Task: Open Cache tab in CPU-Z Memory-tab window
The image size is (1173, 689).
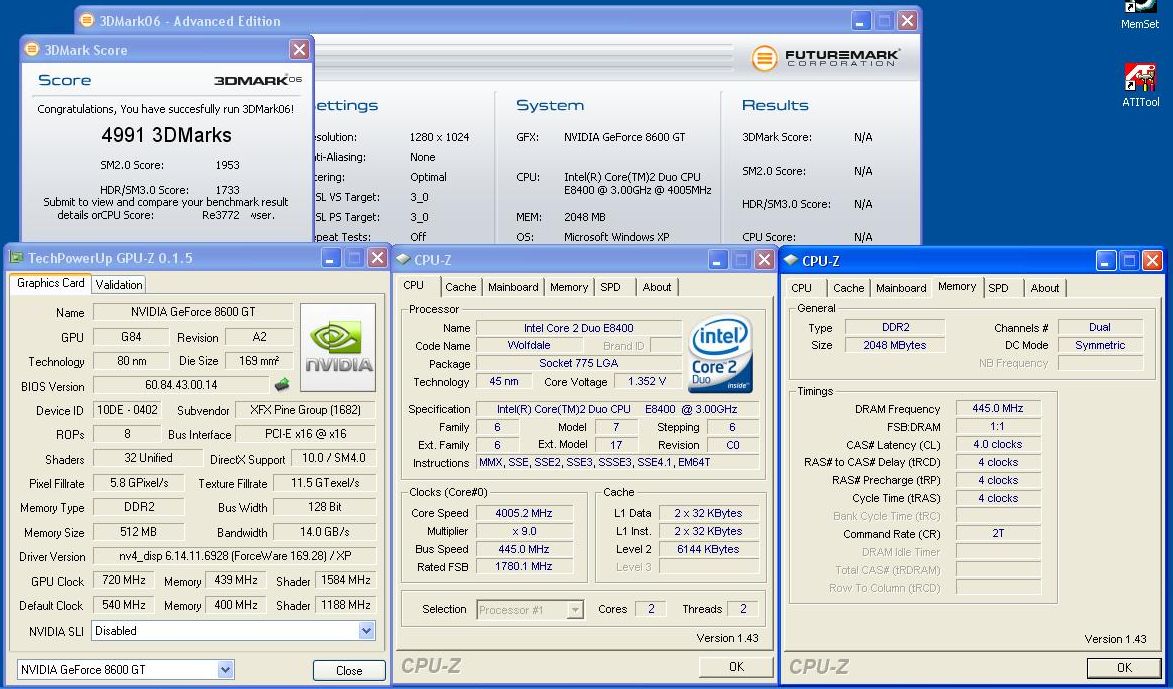Action: click(848, 287)
